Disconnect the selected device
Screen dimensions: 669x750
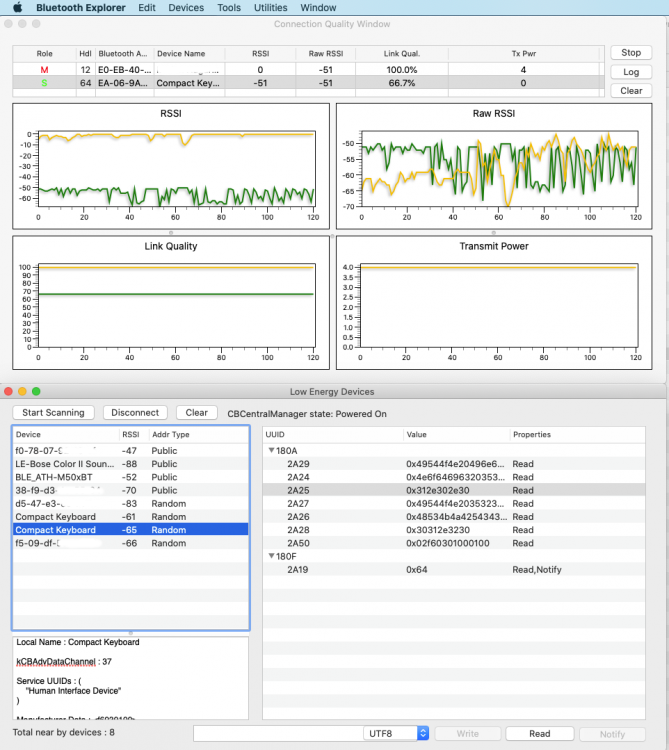click(135, 412)
